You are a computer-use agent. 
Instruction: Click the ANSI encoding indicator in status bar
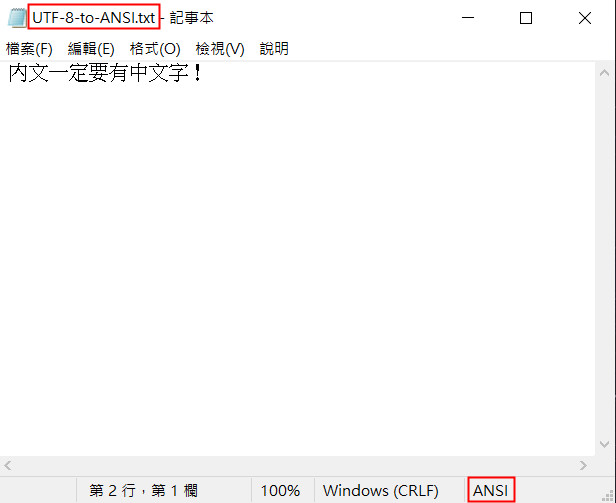click(x=491, y=490)
